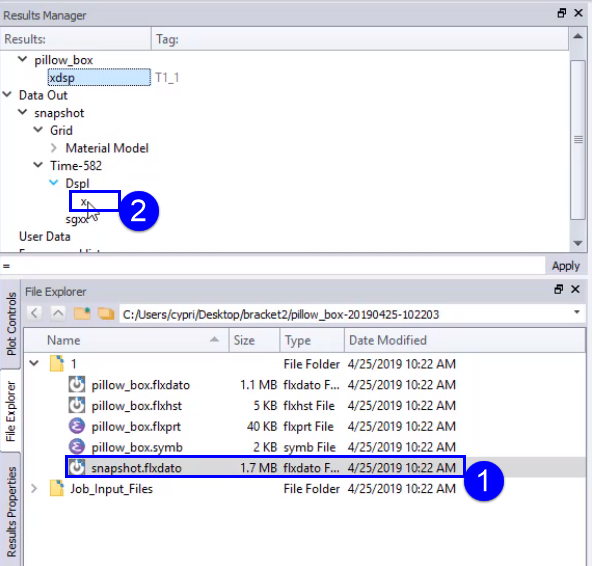Collapse the Grid tree node

38,130
